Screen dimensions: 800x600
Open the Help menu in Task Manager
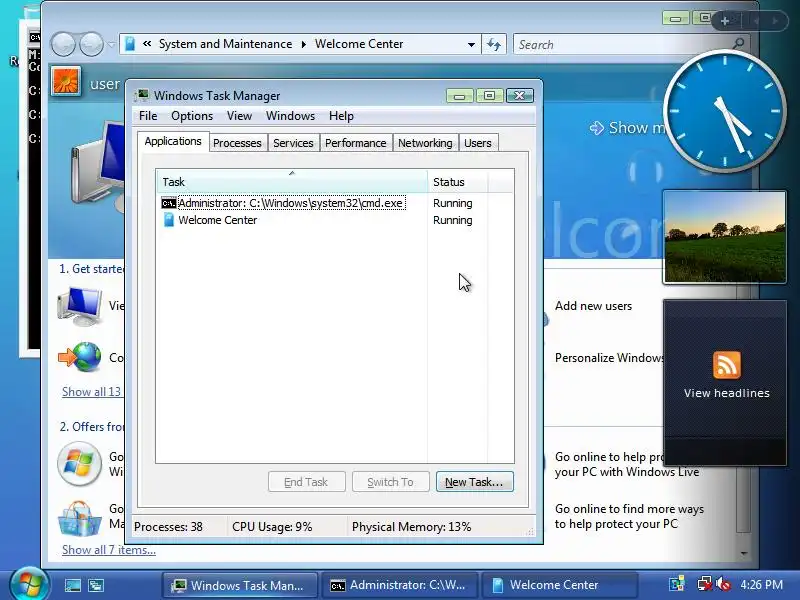tap(341, 116)
